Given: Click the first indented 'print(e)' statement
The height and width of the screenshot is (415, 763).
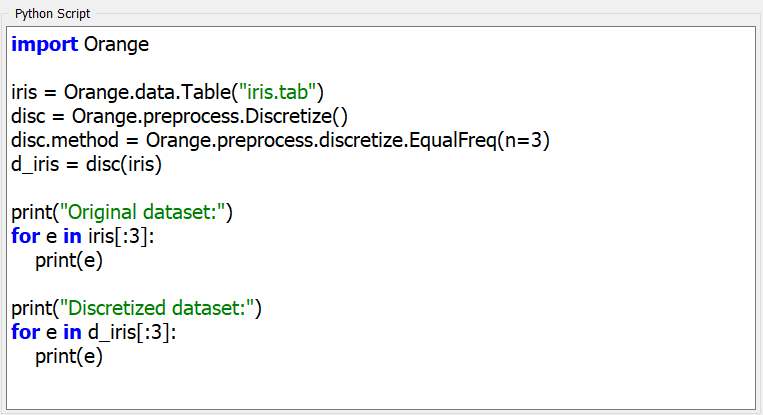Looking at the screenshot, I should click(69, 260).
